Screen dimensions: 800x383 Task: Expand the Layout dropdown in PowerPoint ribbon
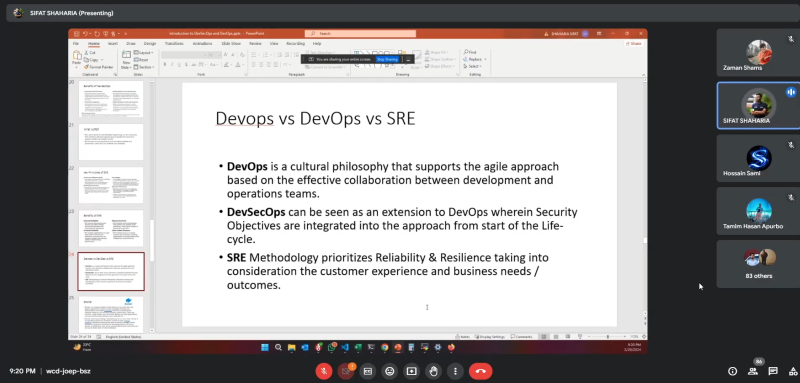pos(144,53)
